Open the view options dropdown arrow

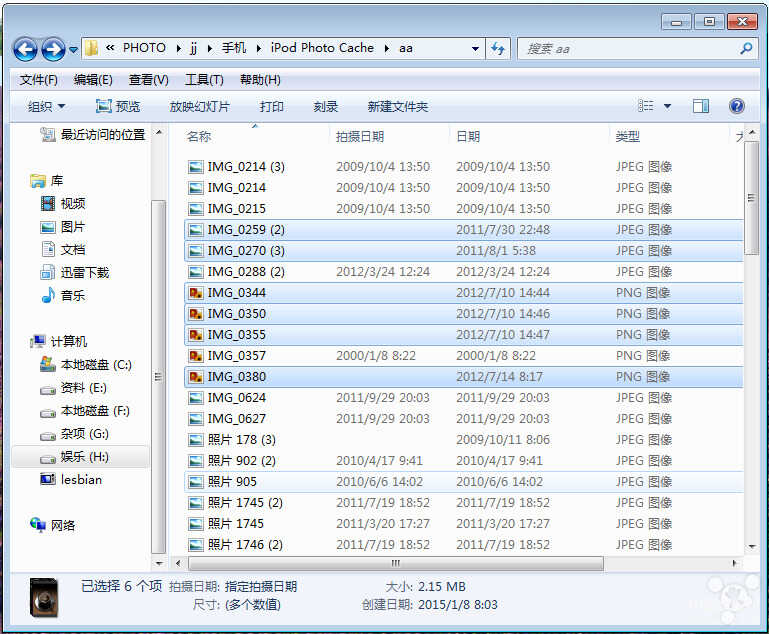[x=667, y=106]
